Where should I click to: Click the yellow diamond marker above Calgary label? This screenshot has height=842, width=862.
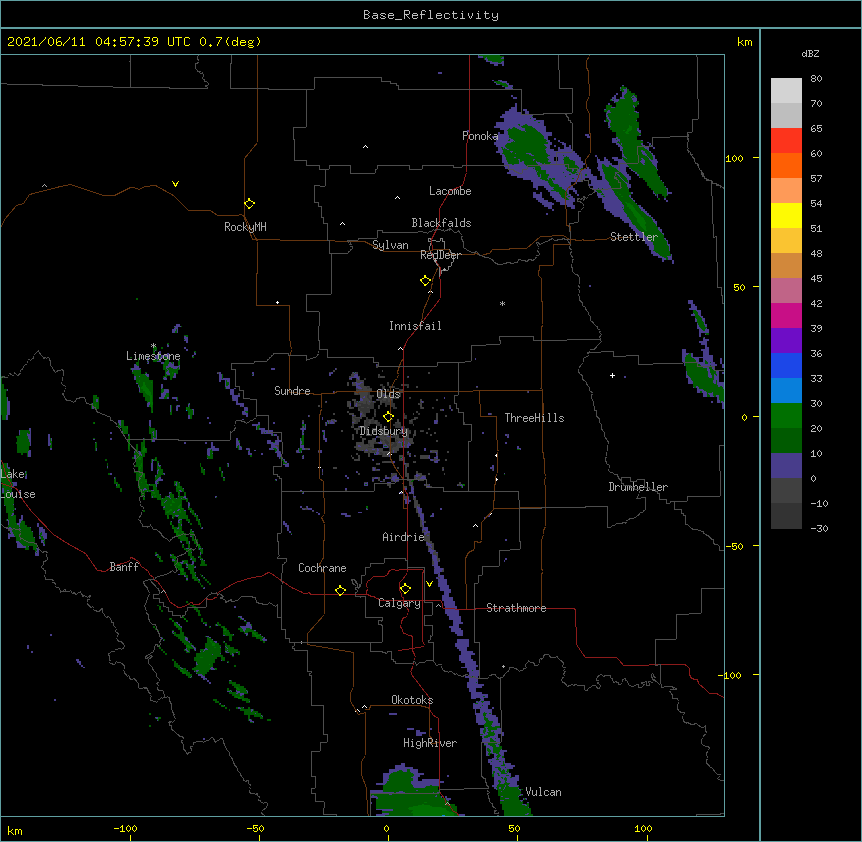pos(405,589)
